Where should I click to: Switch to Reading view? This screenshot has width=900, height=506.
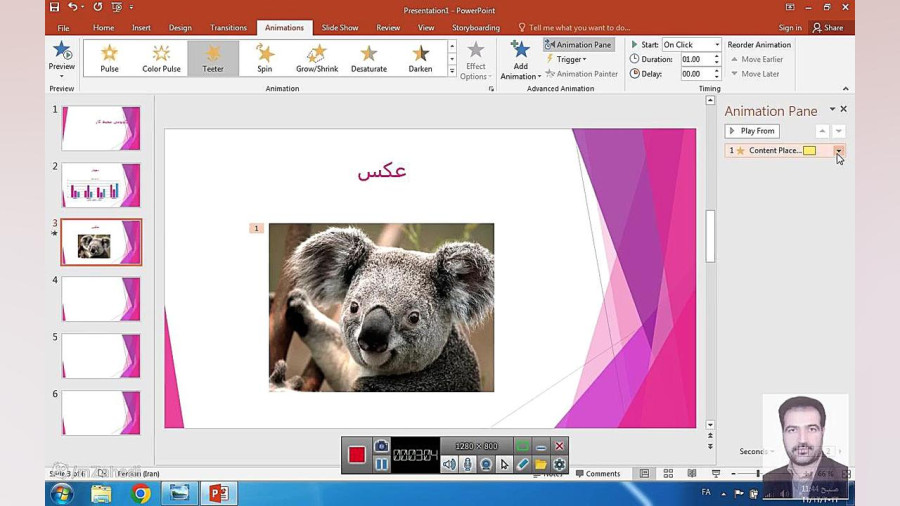[692, 473]
